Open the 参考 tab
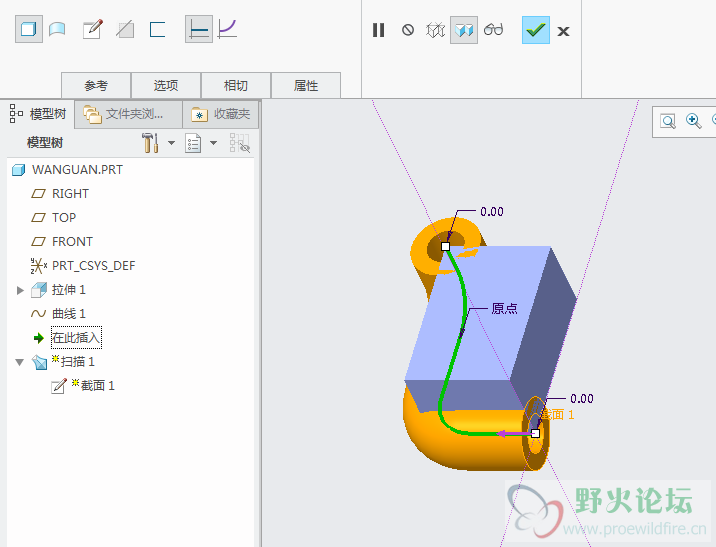This screenshot has height=547, width=716. pos(96,85)
